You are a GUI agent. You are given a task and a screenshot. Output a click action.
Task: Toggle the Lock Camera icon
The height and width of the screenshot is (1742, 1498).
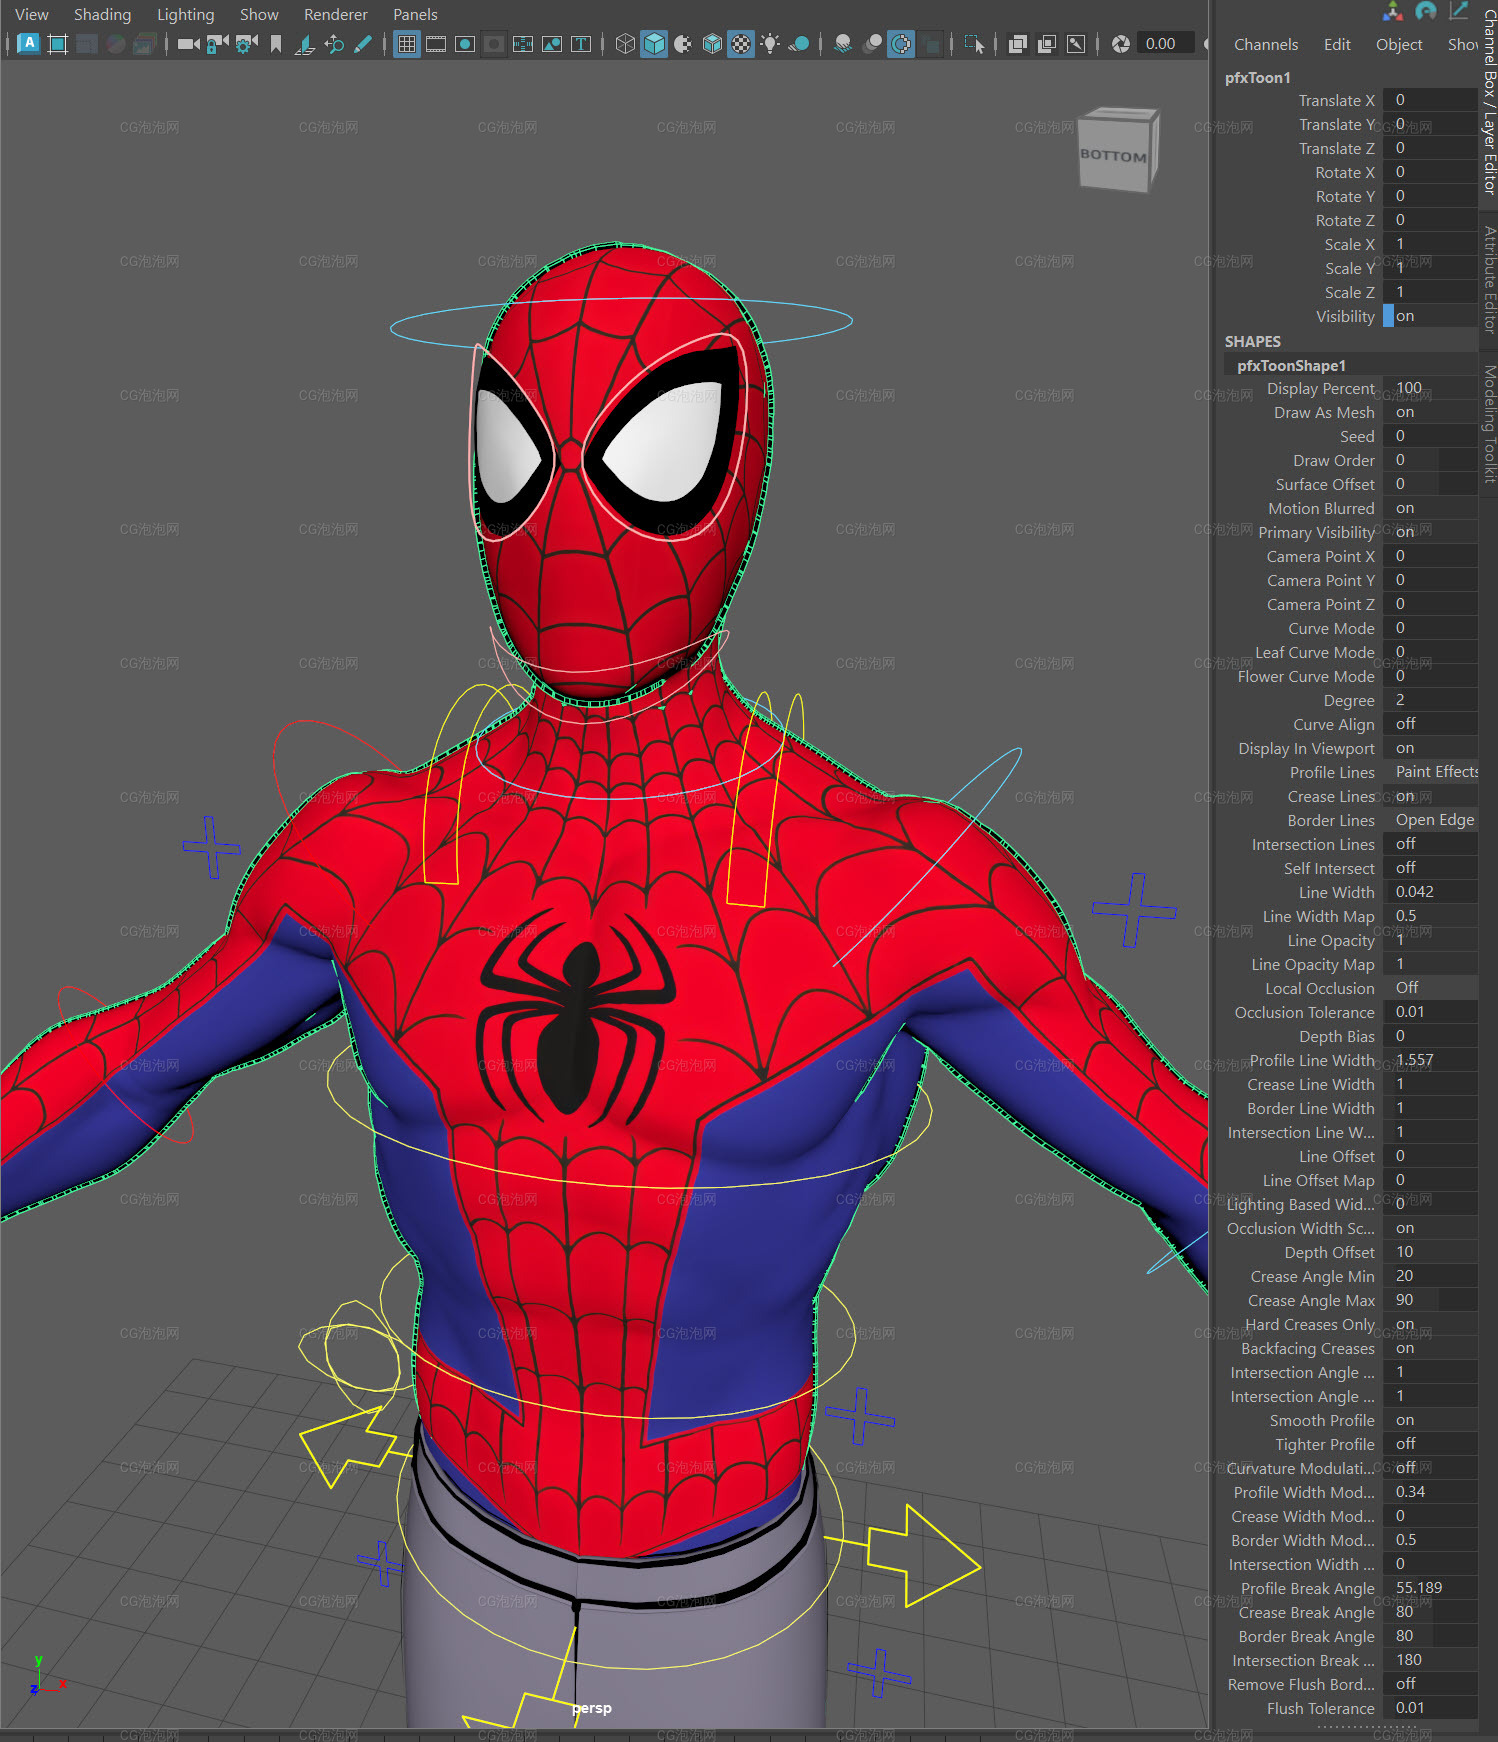click(217, 44)
